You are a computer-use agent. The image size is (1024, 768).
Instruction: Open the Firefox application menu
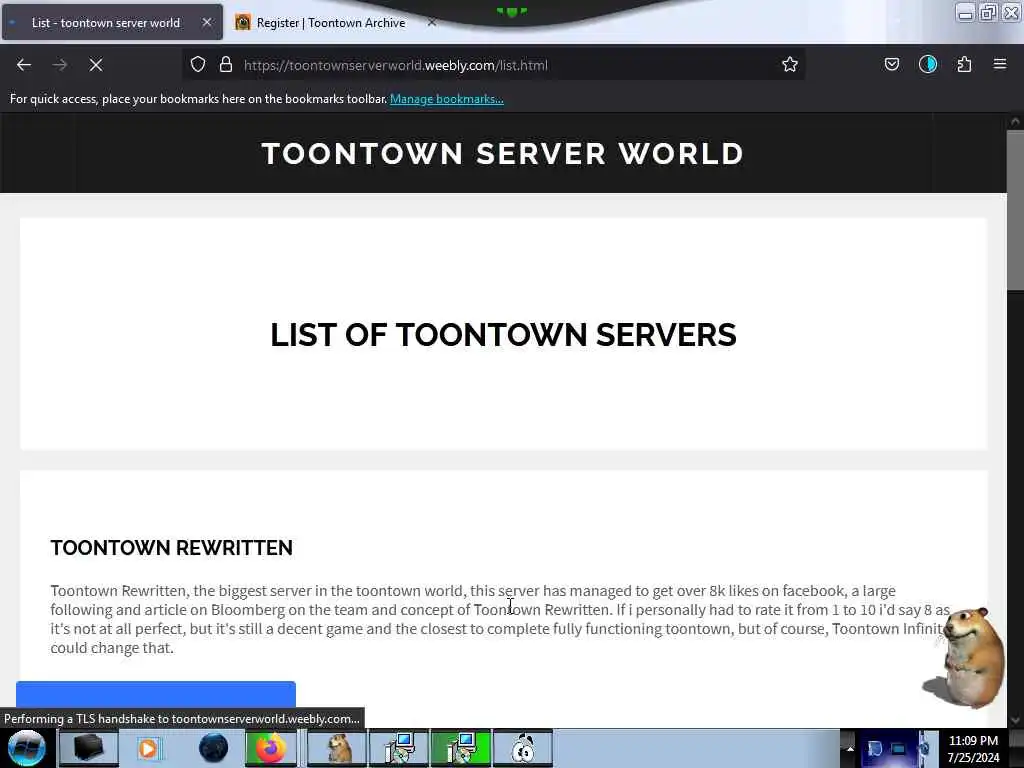tap(1000, 64)
